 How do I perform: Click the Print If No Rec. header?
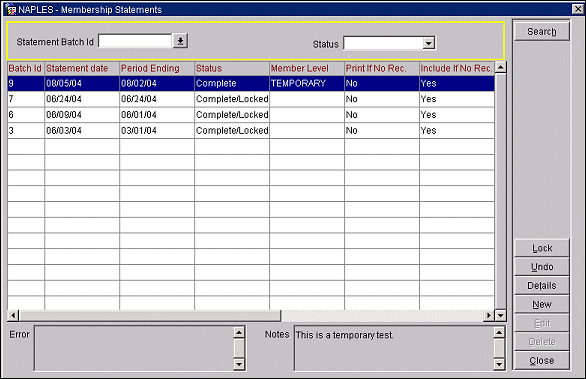pos(382,68)
